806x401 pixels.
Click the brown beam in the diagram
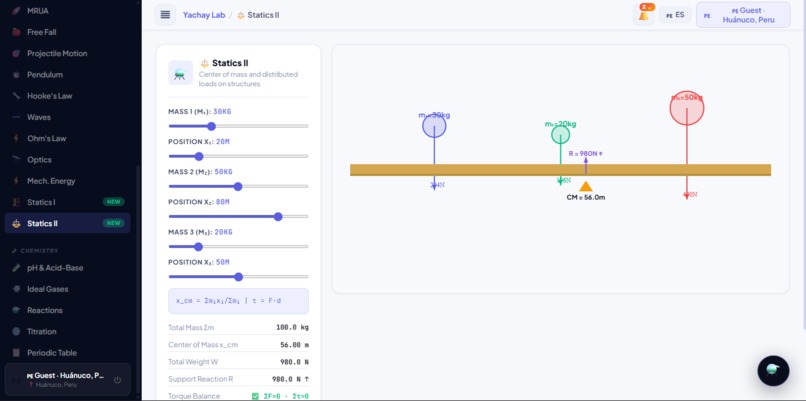pyautogui.click(x=560, y=170)
